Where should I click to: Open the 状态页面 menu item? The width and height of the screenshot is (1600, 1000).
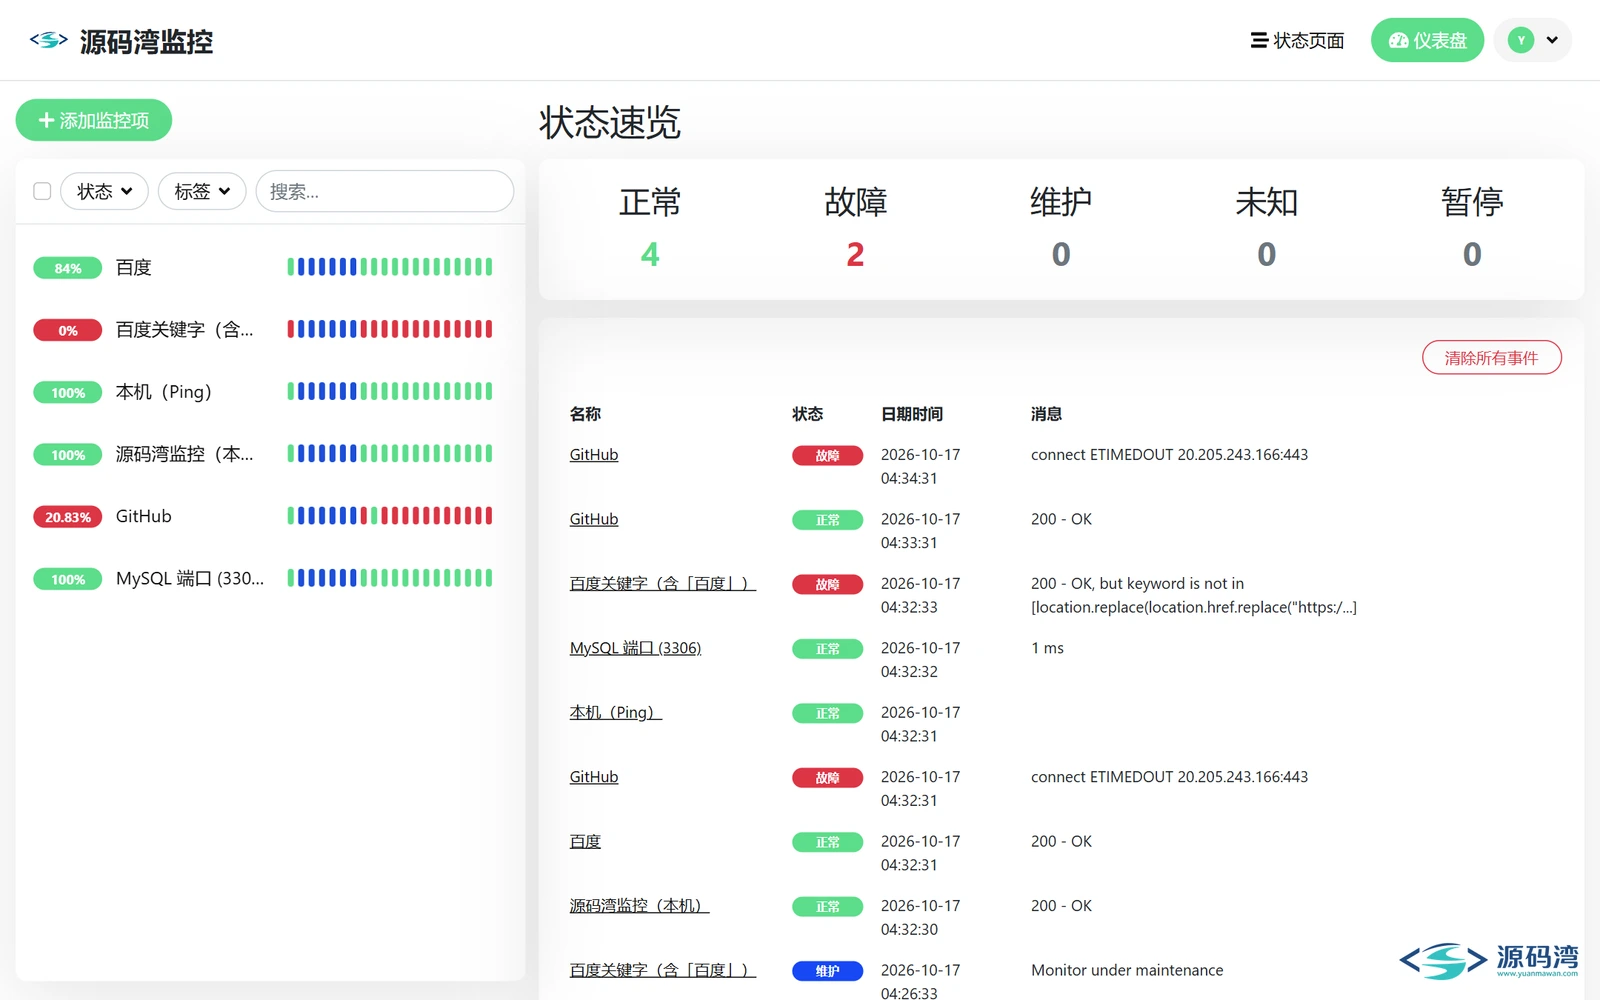tap(1297, 40)
